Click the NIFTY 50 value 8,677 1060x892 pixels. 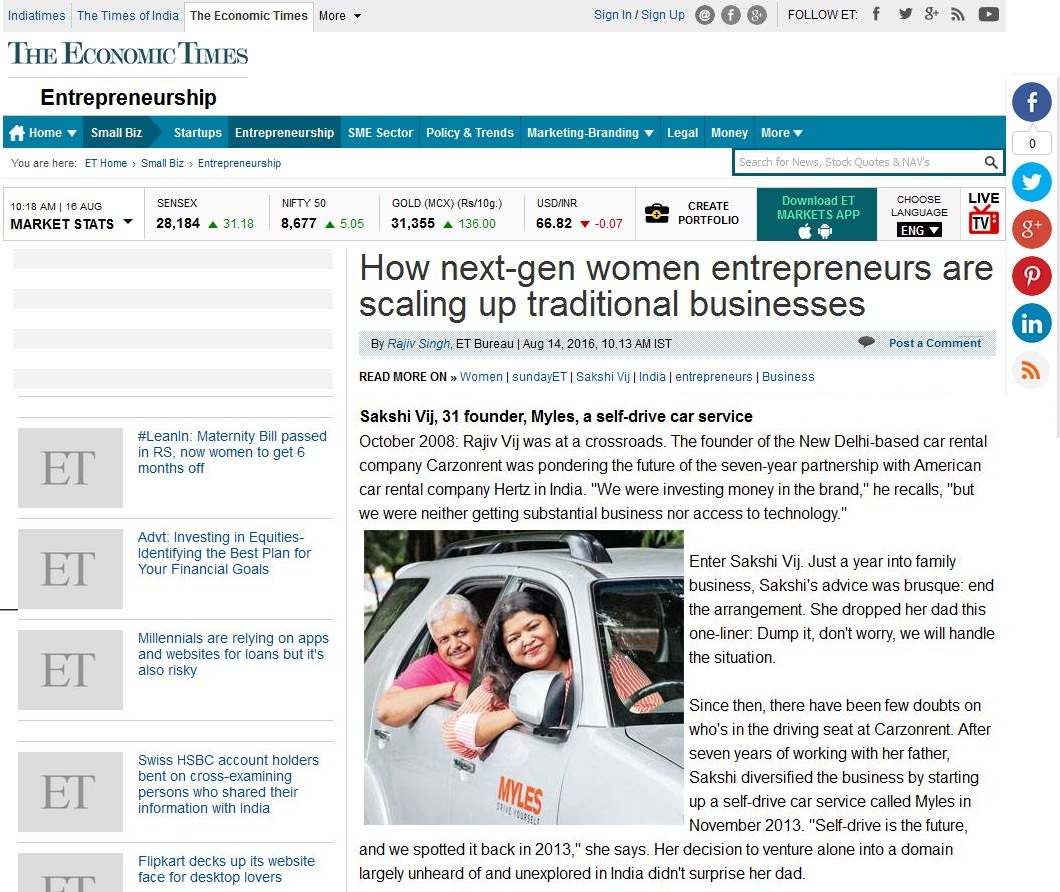(x=299, y=223)
